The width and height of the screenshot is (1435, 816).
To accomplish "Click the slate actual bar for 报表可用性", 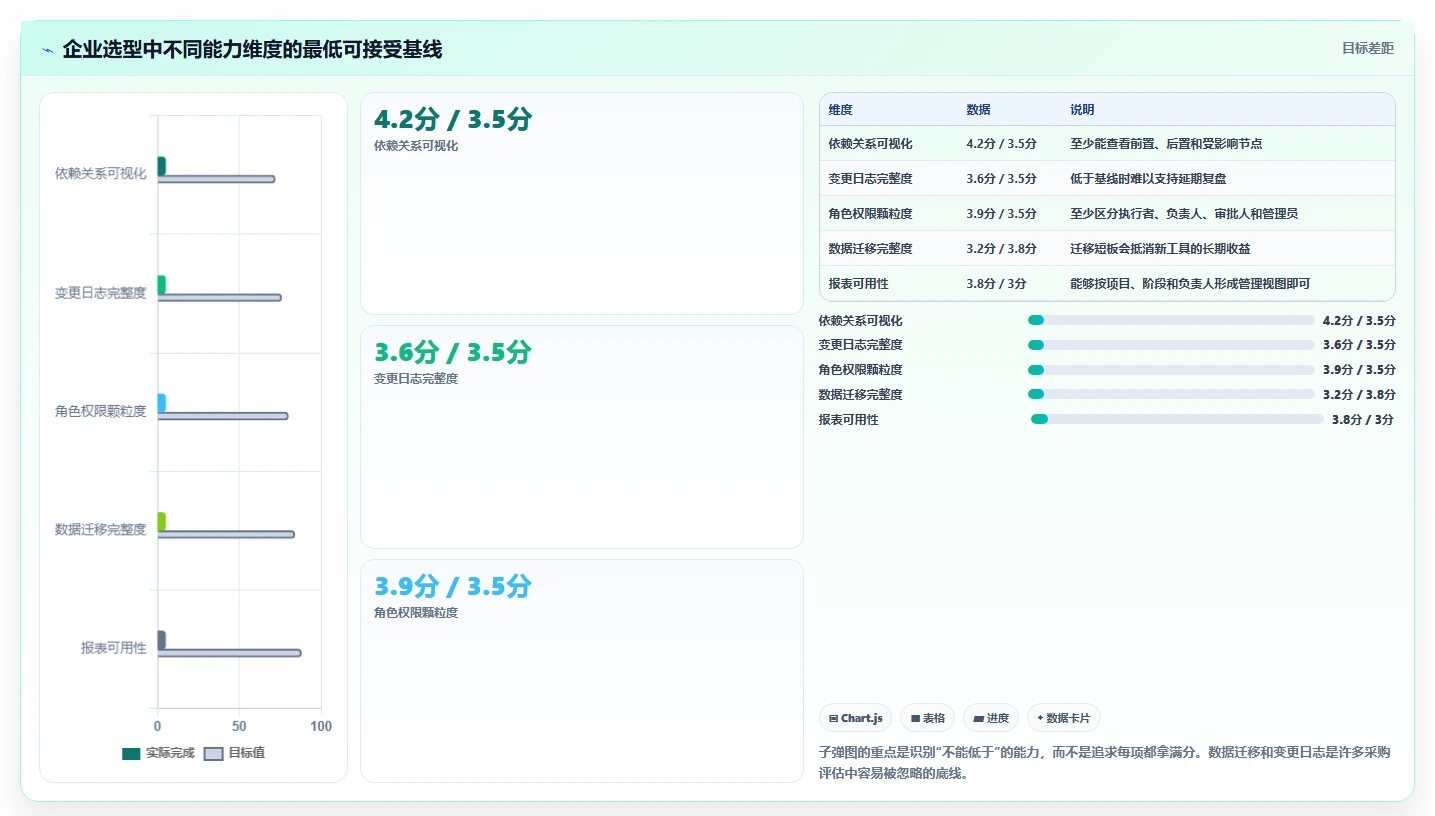I will tap(161, 640).
